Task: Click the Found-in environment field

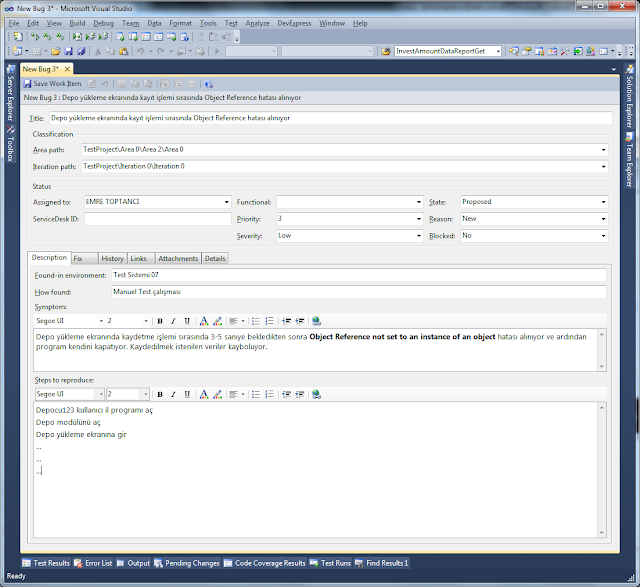Action: 359,275
